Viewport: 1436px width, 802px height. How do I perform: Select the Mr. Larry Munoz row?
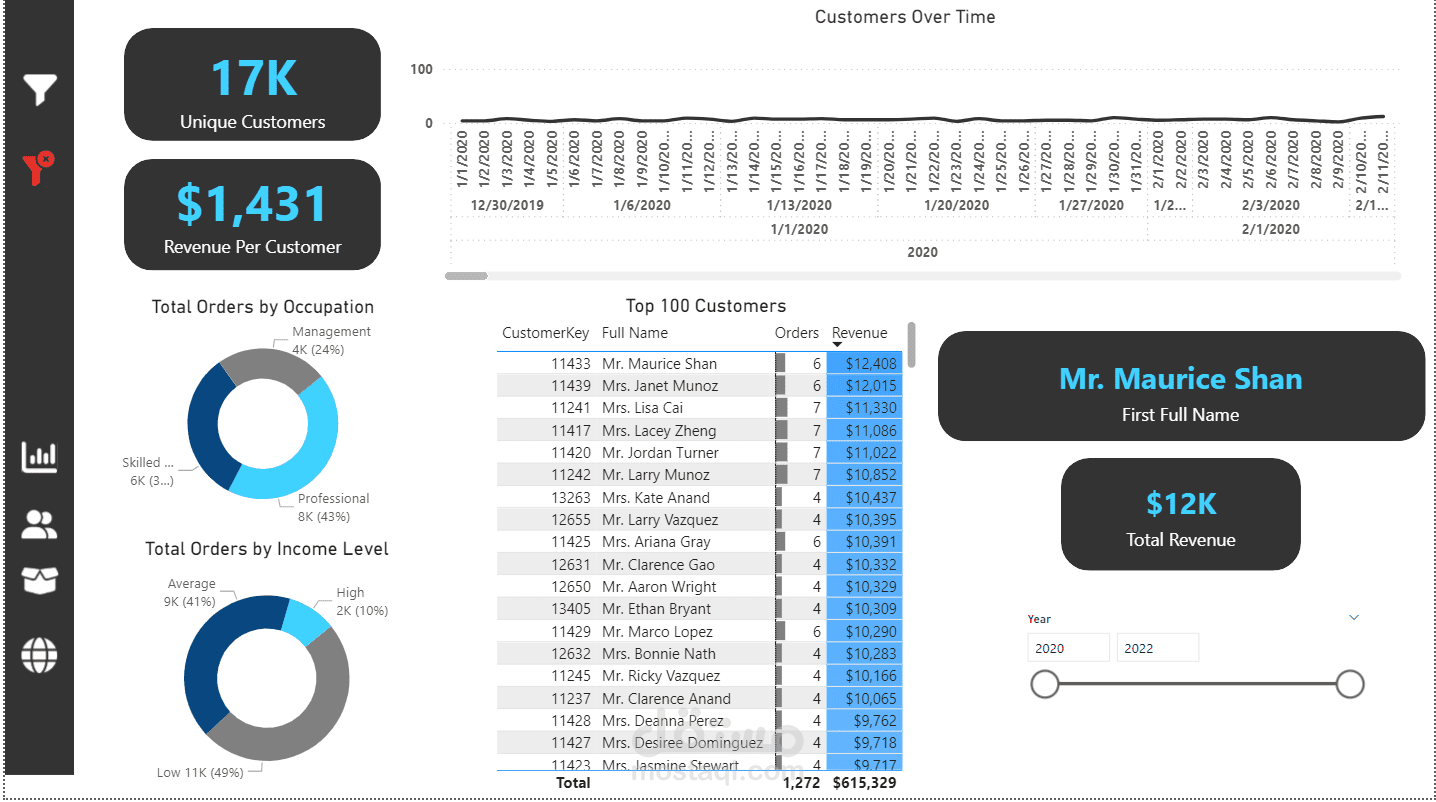(x=699, y=474)
